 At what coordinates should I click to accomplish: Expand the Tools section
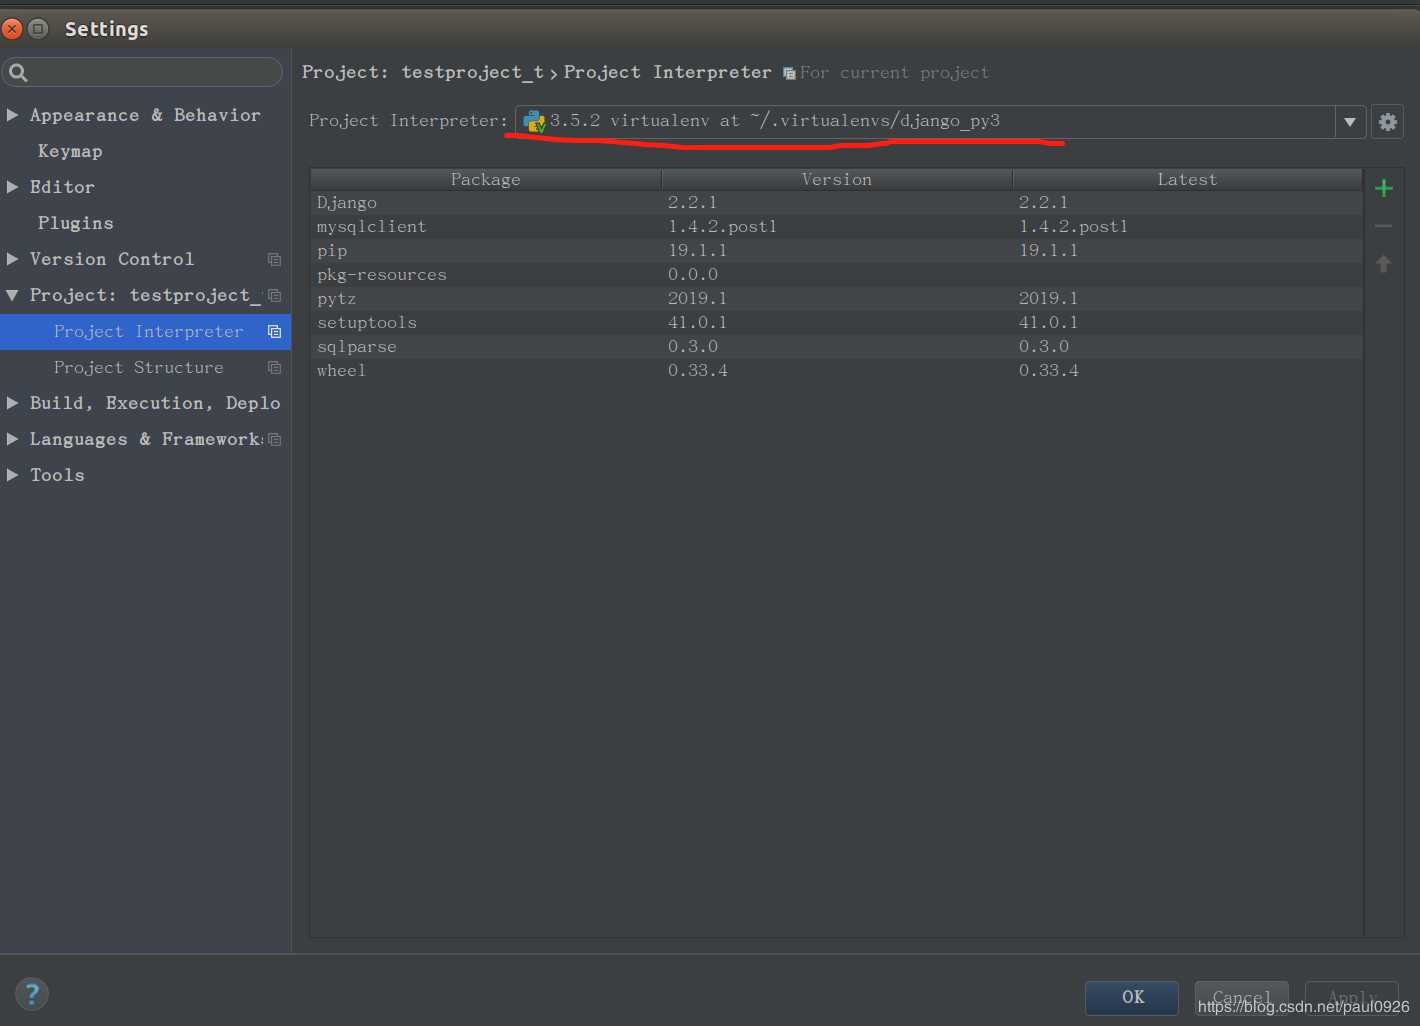click(x=12, y=475)
